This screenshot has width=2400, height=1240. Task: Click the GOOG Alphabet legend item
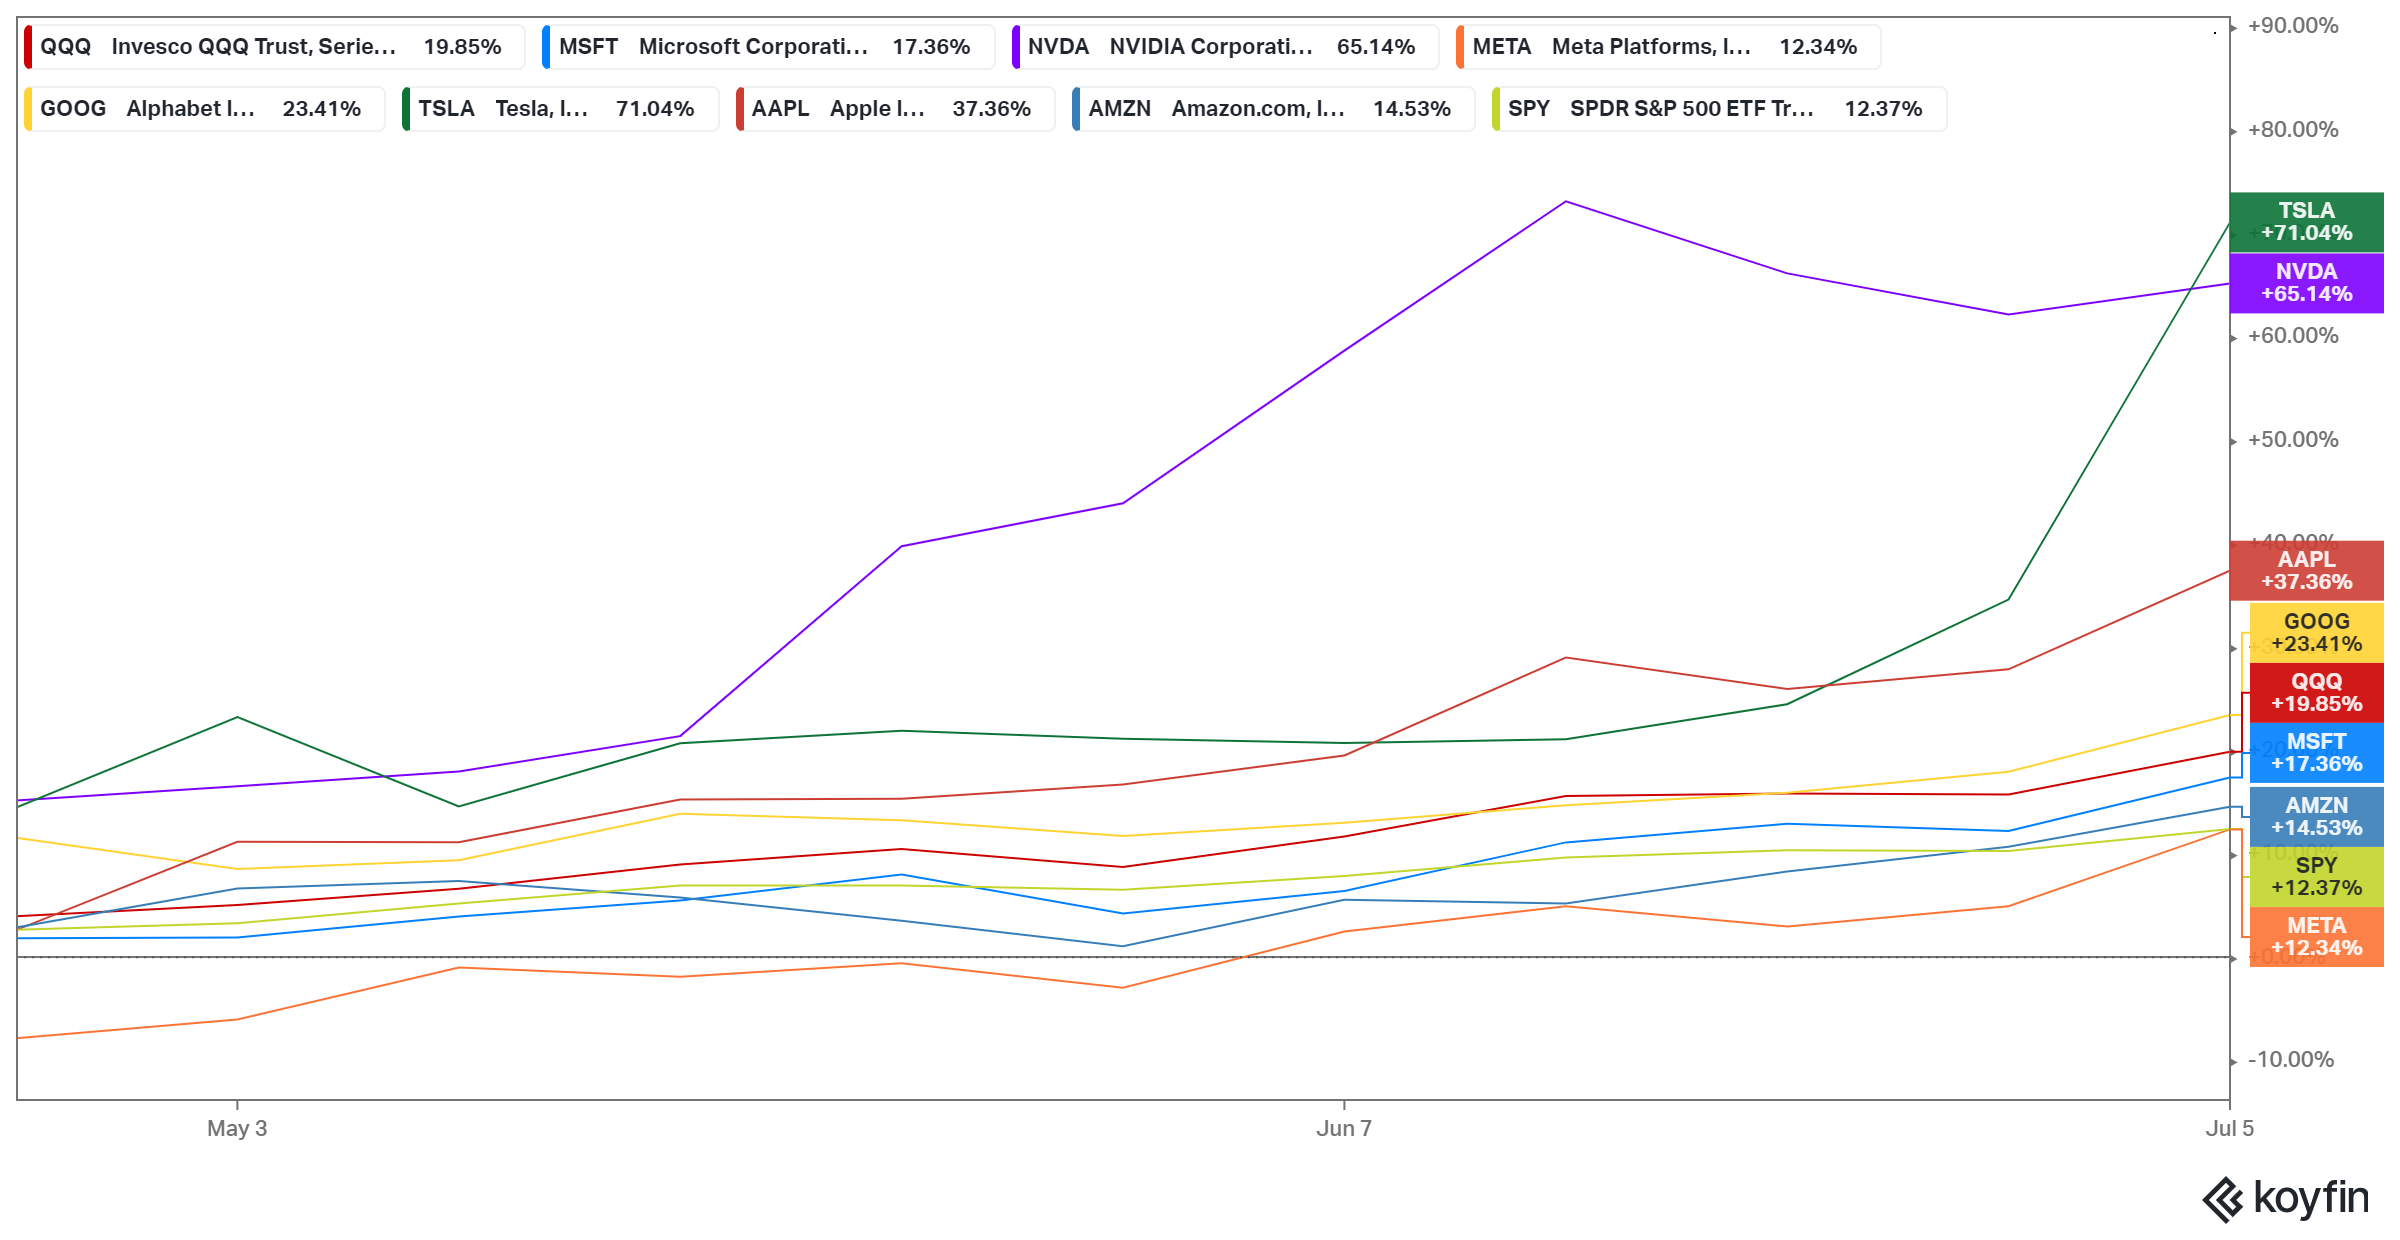(x=204, y=109)
